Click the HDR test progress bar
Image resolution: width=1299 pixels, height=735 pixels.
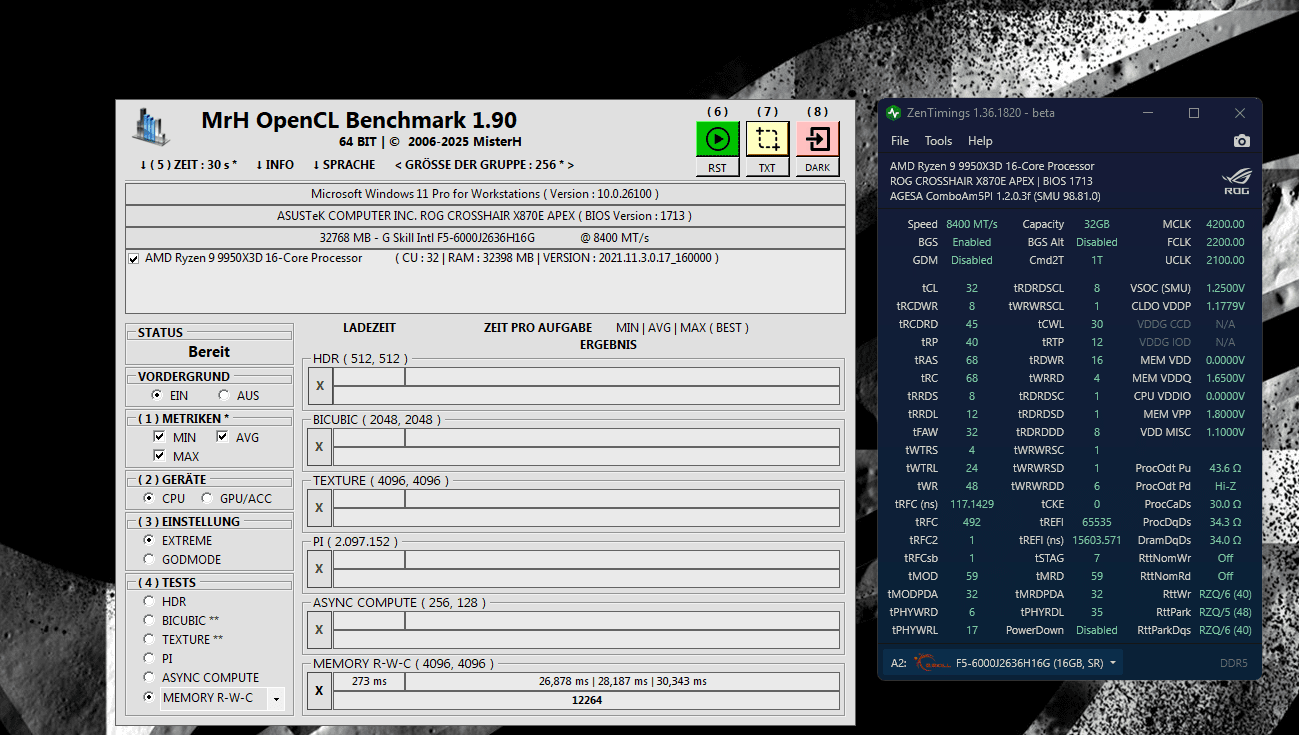click(622, 376)
